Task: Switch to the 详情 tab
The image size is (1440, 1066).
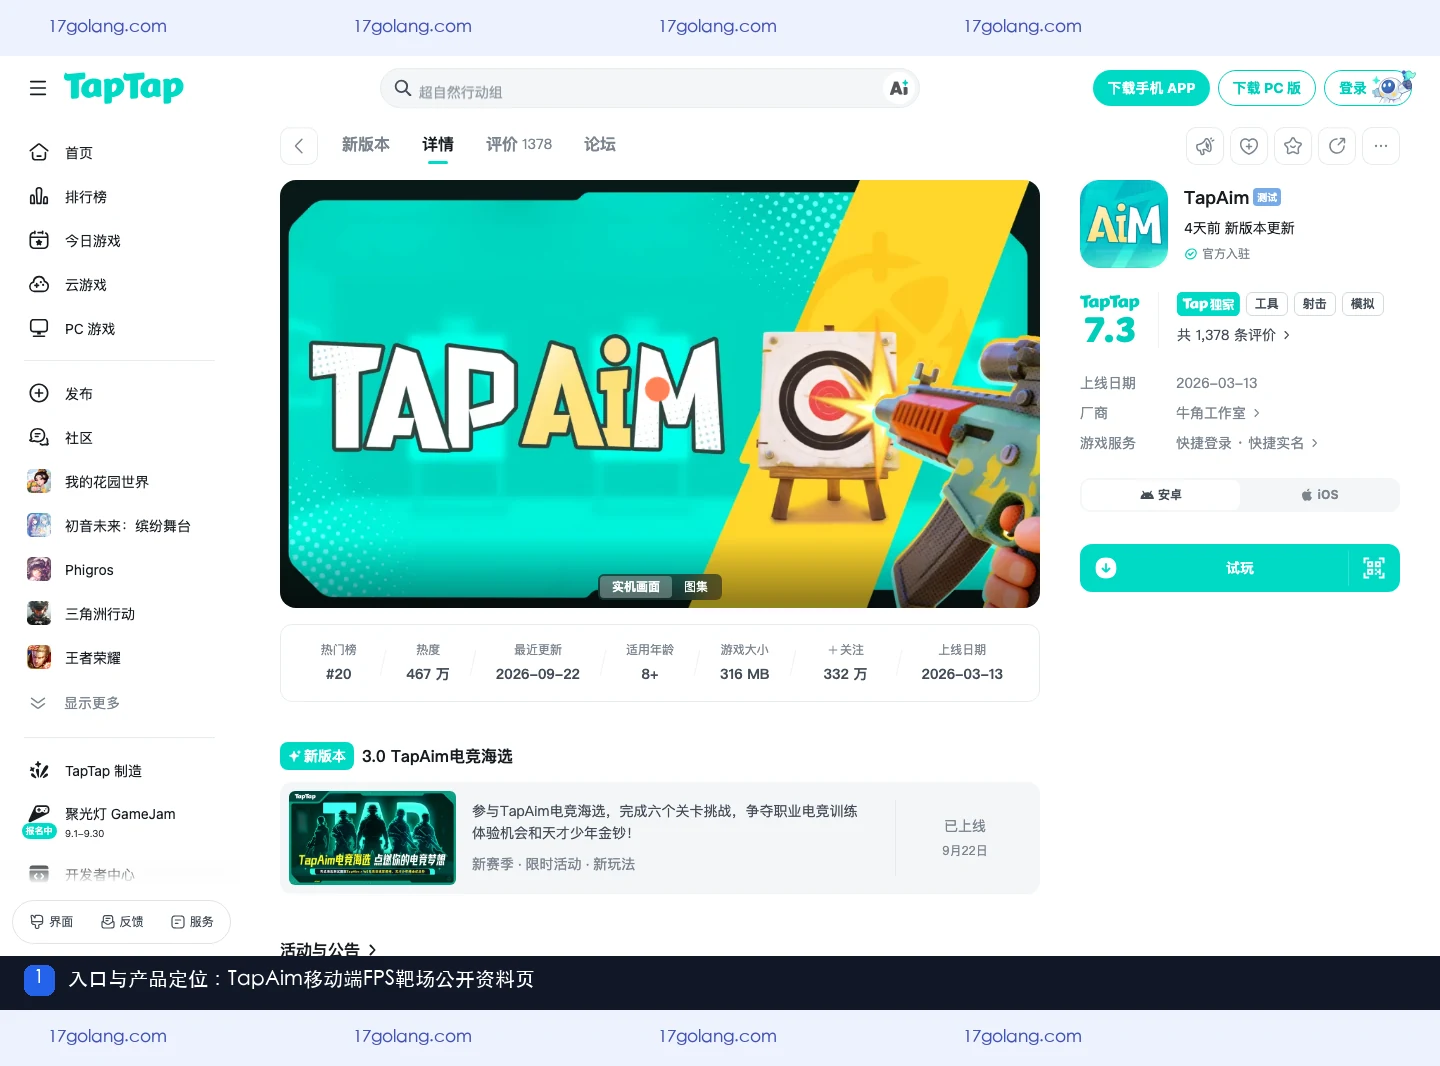Action: (x=438, y=145)
